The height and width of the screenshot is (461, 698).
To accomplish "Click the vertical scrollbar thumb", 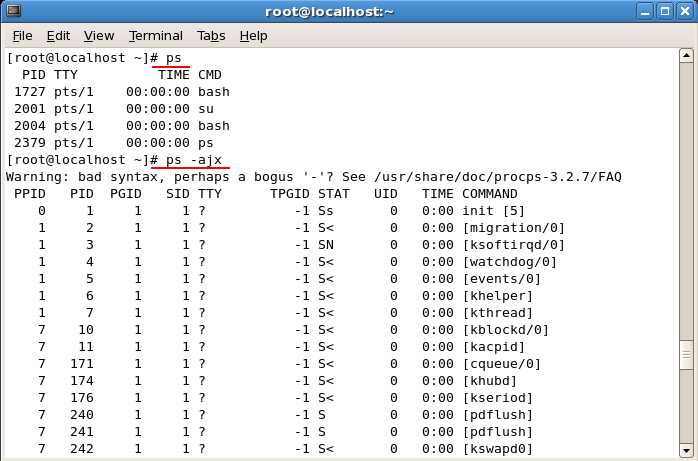I will 686,354.
